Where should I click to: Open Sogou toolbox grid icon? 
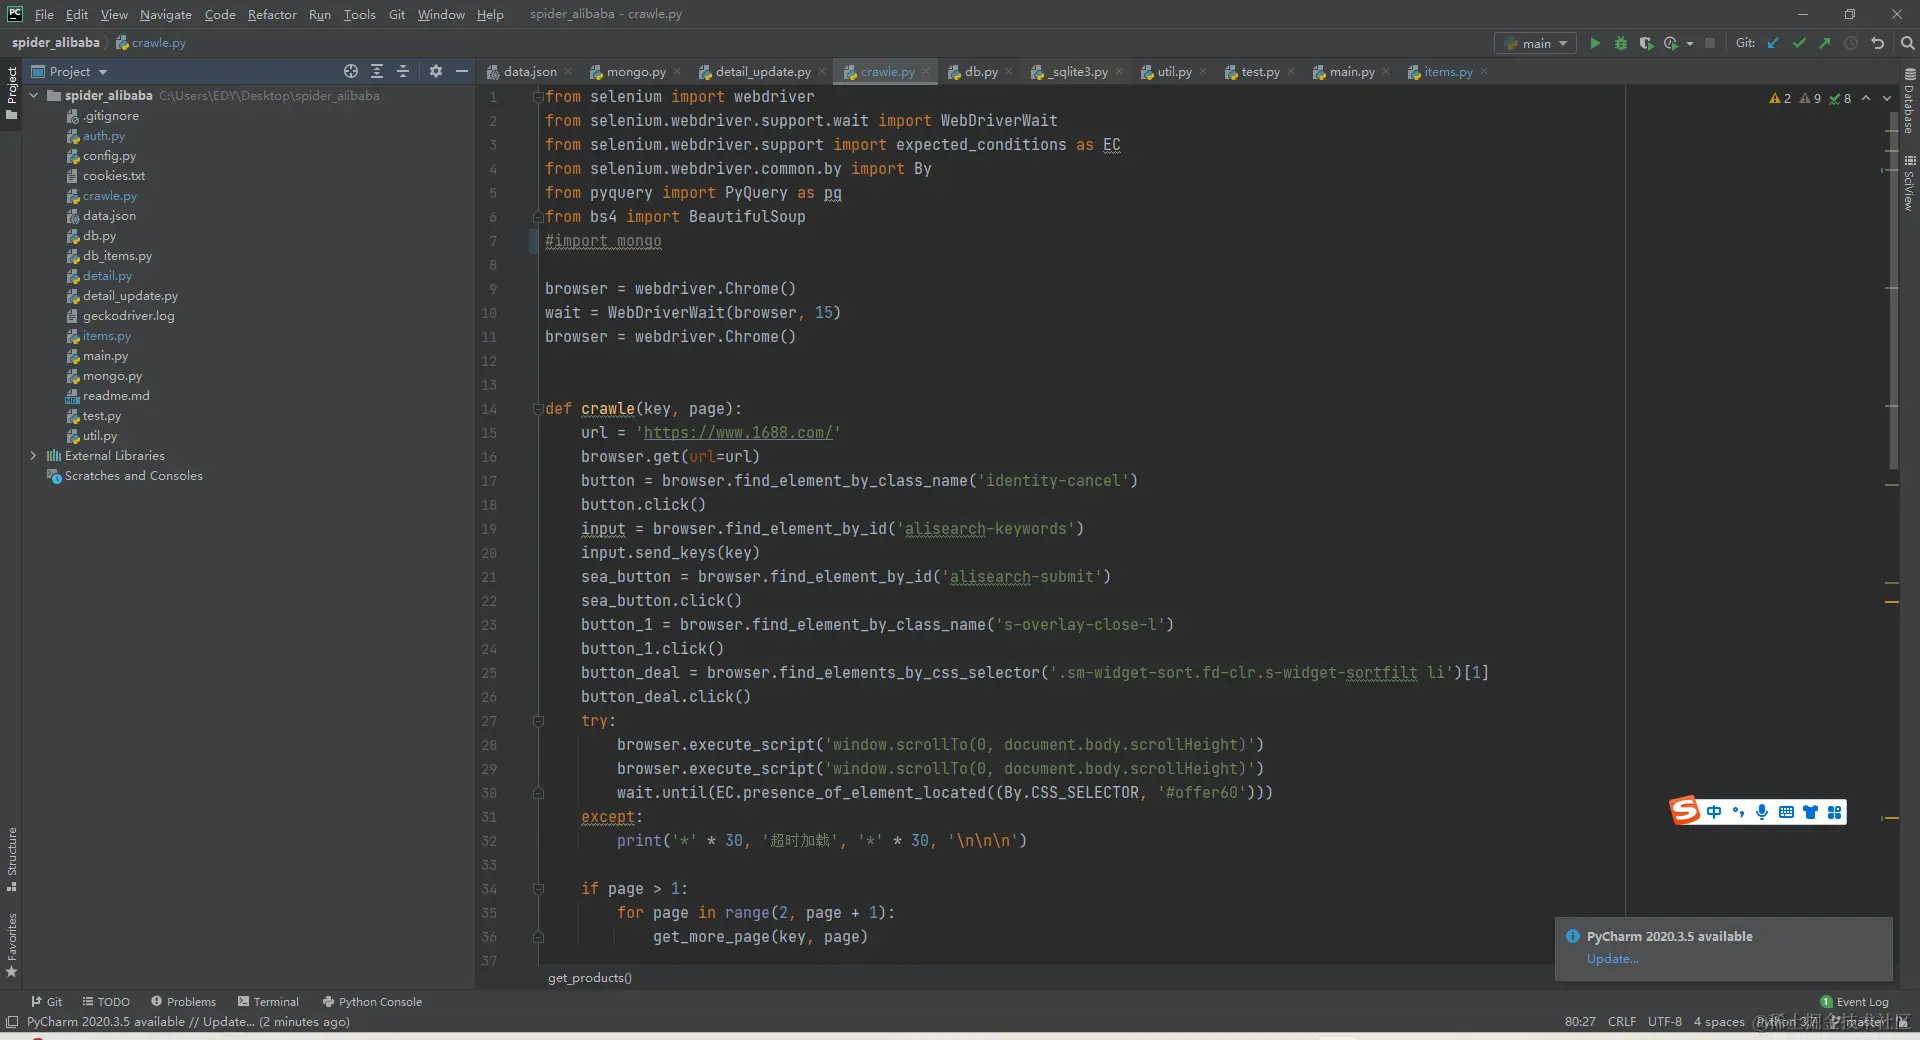[x=1834, y=812]
